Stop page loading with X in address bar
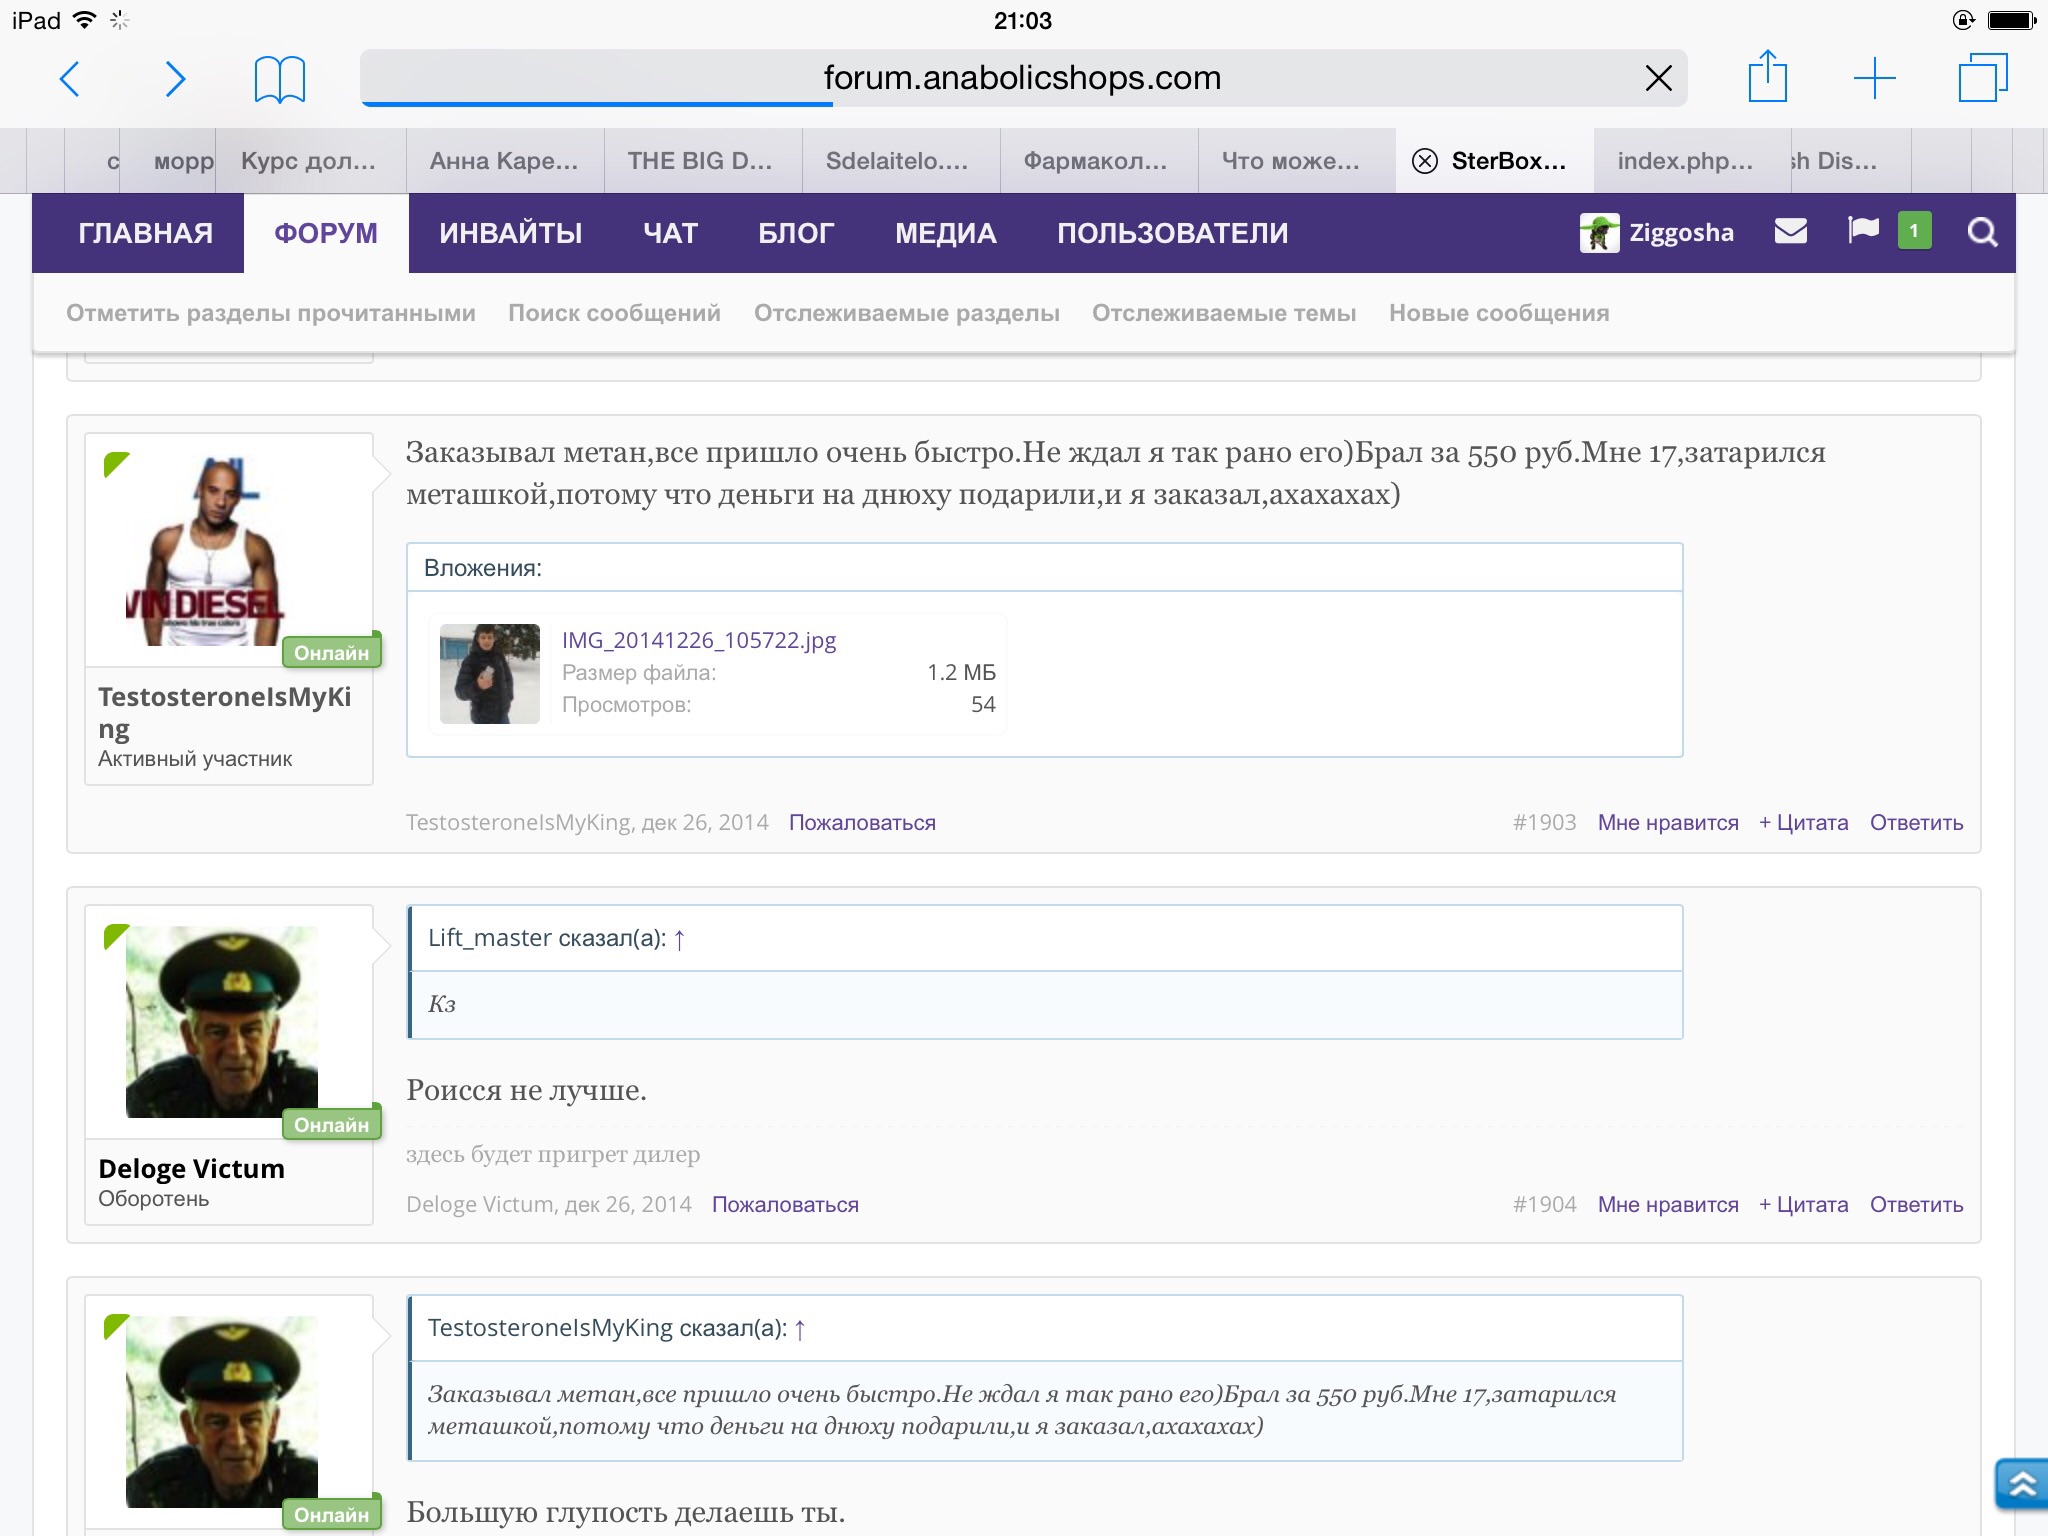Screen dimensions: 2048x1536 click(x=1658, y=78)
